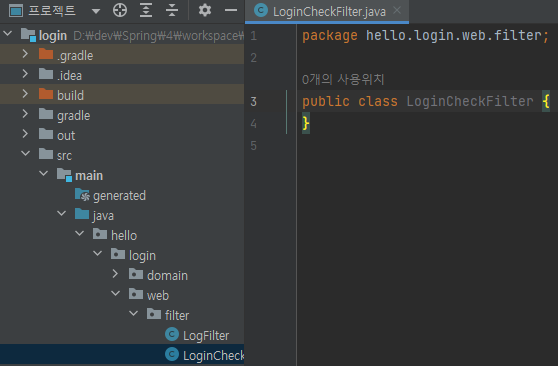
Task: Click the hello package icon
Action: point(100,234)
